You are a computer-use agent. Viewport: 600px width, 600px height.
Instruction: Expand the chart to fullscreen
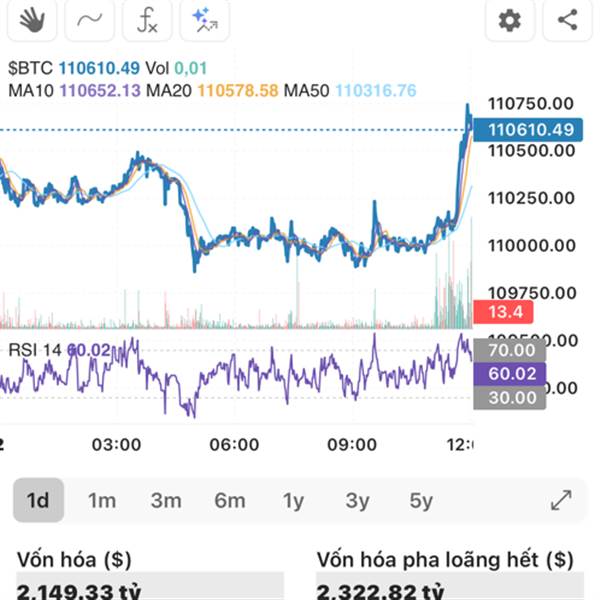coord(561,500)
